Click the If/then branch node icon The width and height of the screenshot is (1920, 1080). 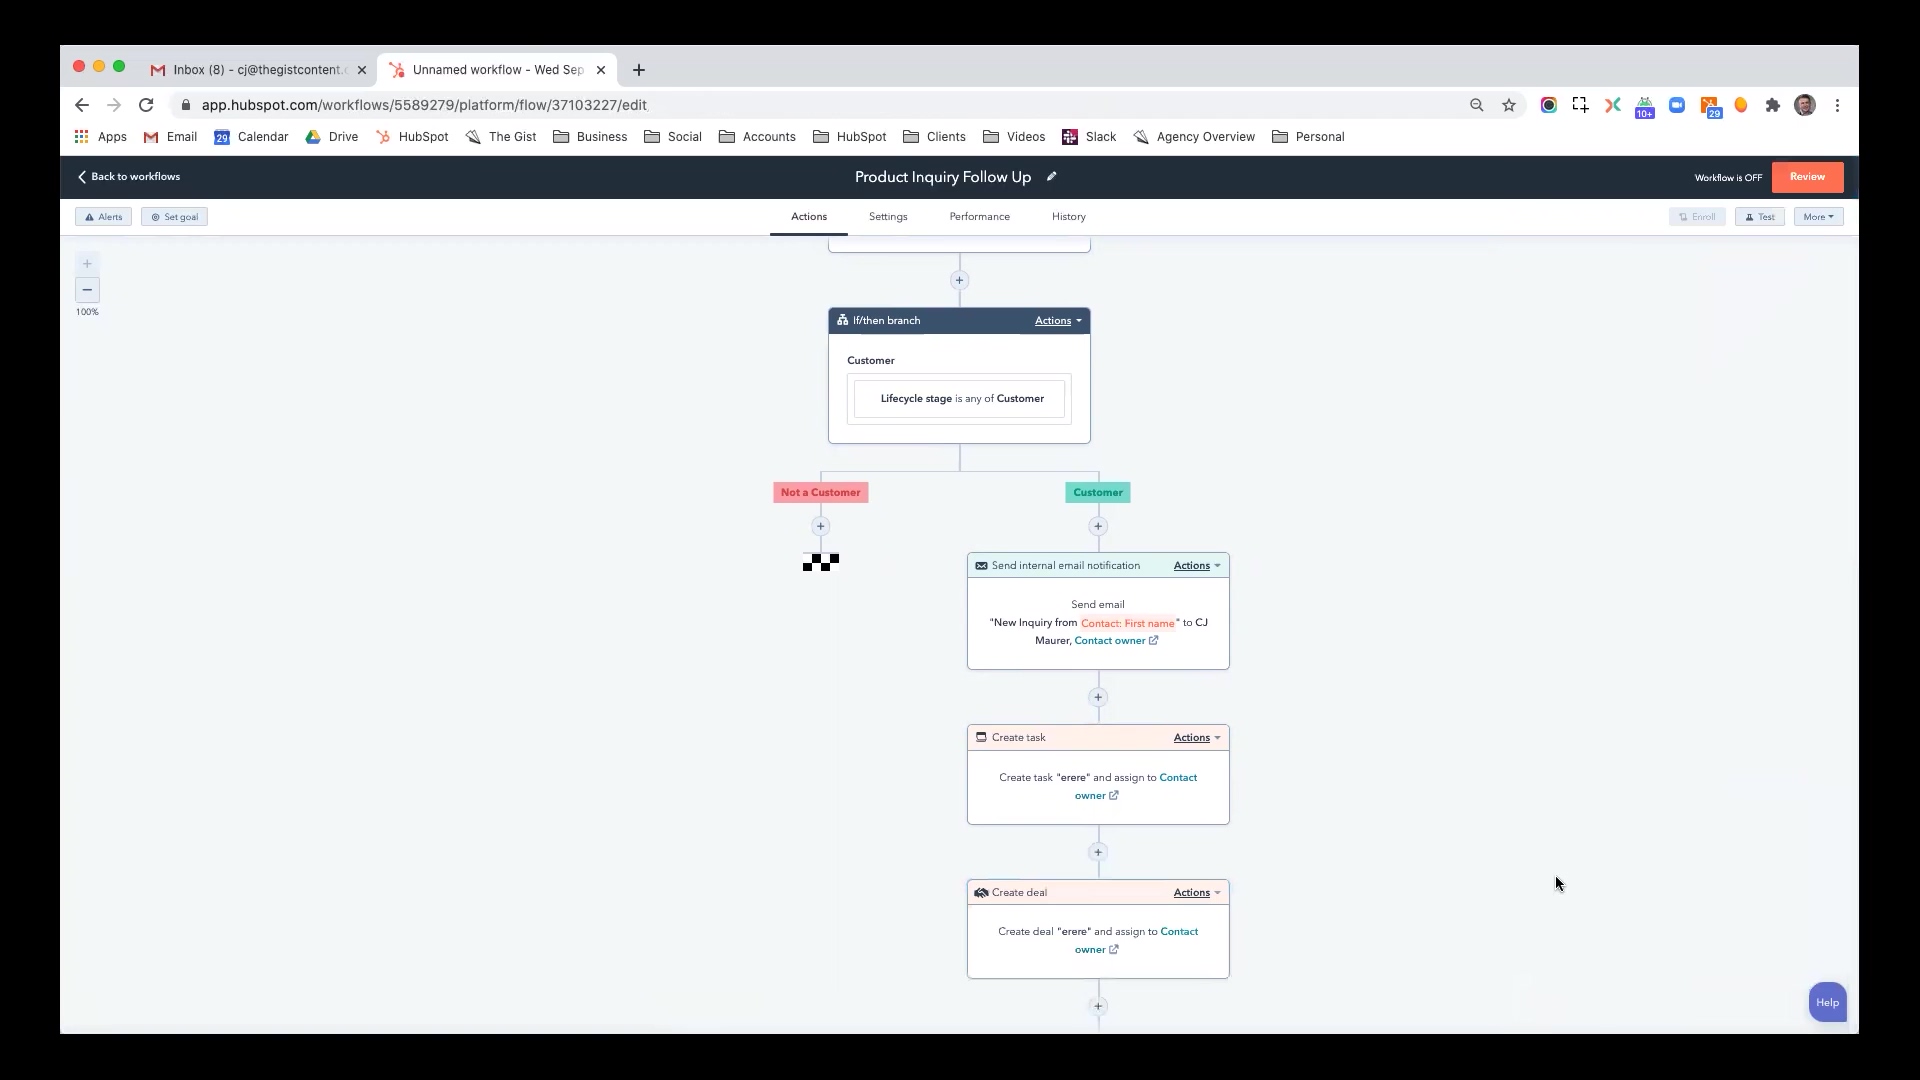(841, 320)
